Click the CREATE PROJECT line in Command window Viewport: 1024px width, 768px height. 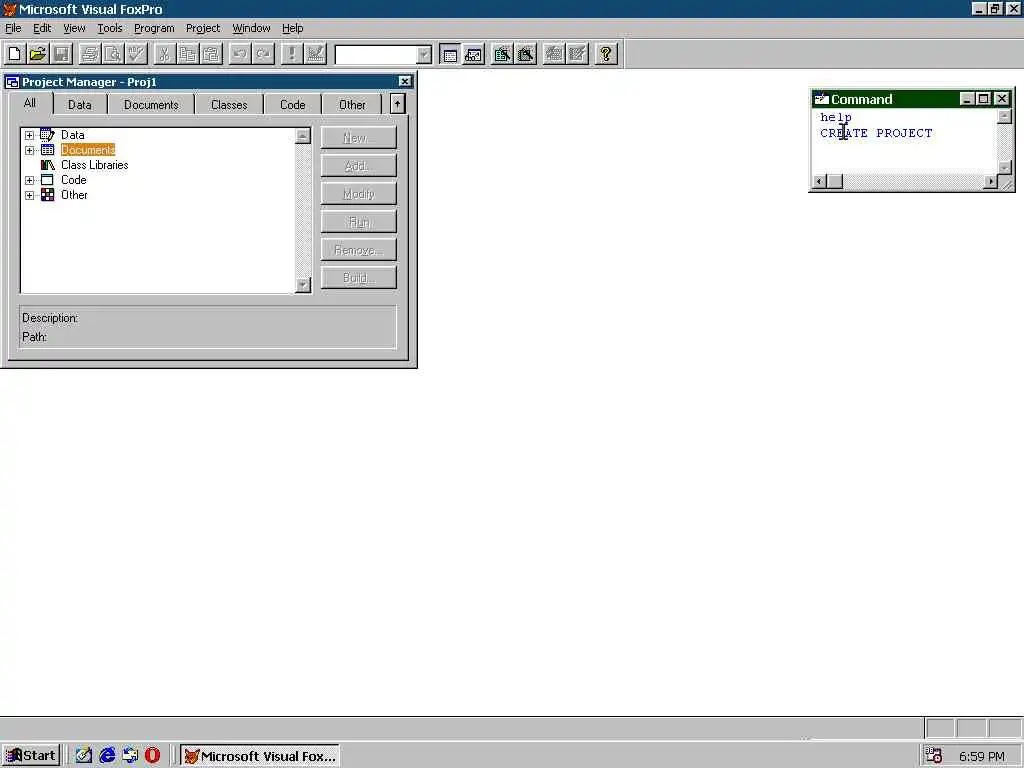tap(876, 133)
